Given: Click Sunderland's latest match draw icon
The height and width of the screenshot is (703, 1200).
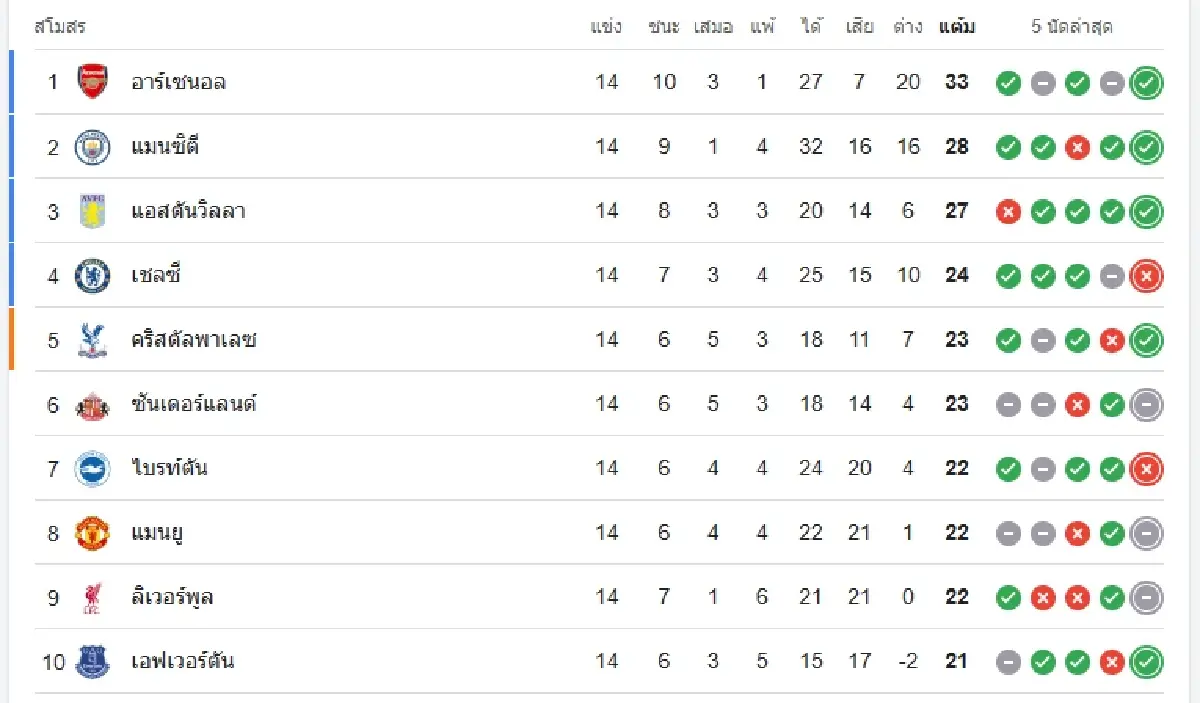Looking at the screenshot, I should (x=1146, y=405).
